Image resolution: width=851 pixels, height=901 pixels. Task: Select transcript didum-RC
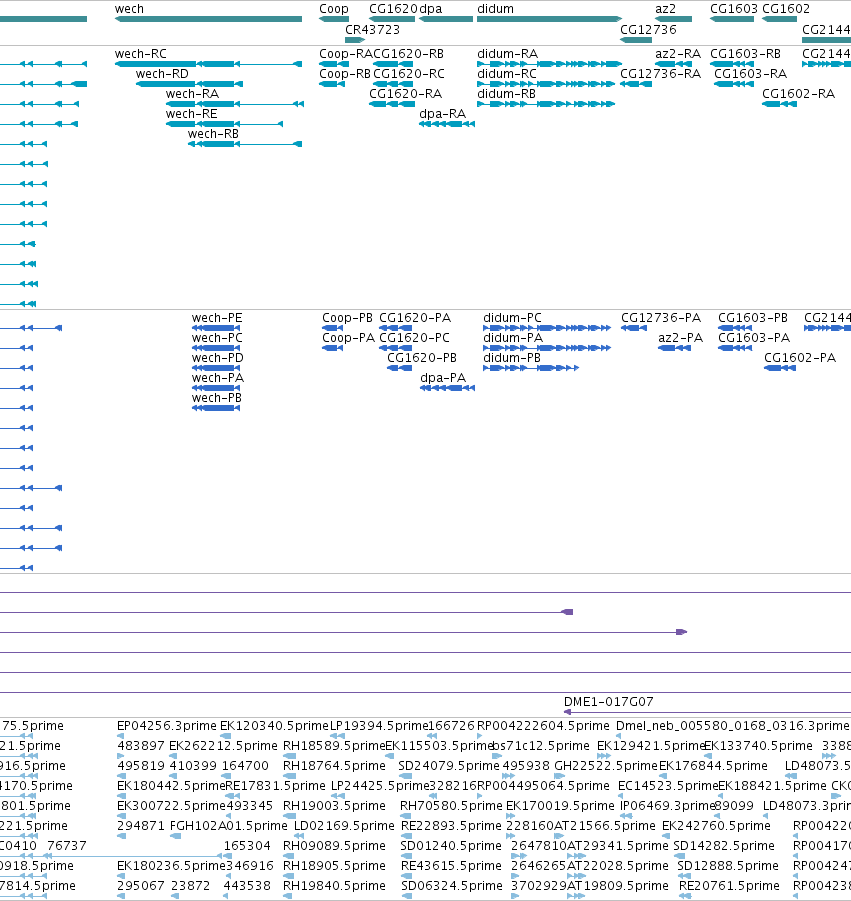507,74
